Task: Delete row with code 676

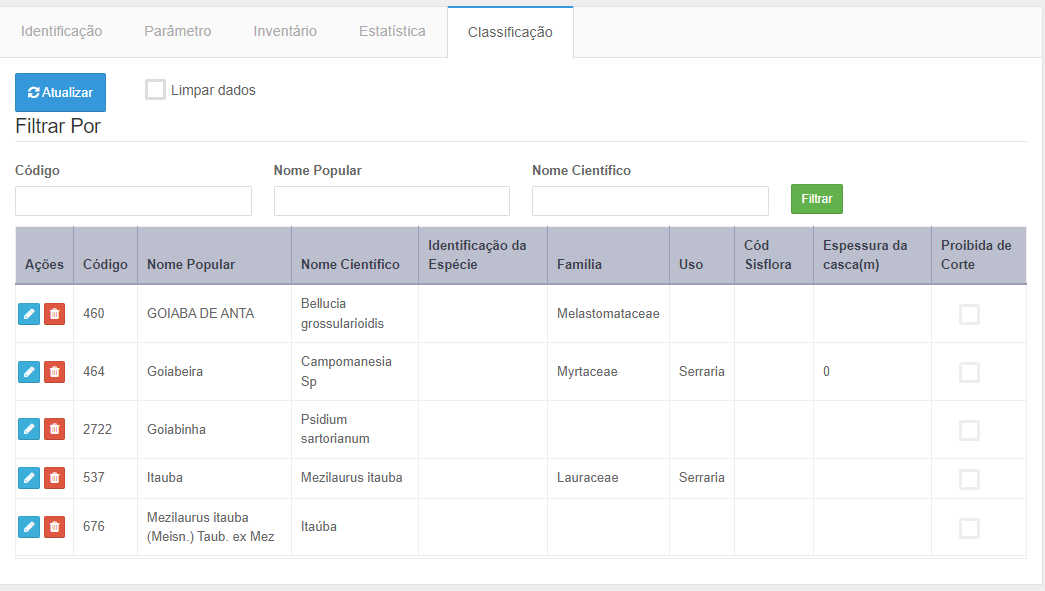Action: pyautogui.click(x=55, y=526)
